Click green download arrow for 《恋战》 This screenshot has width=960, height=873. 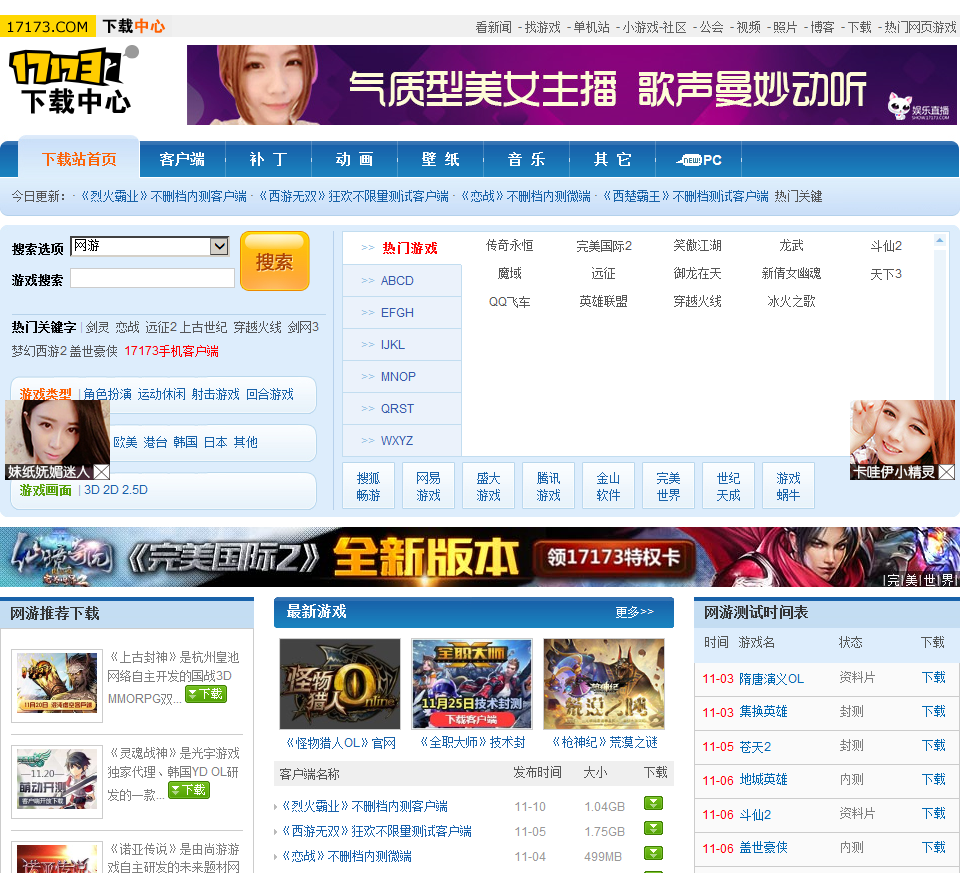(x=653, y=853)
